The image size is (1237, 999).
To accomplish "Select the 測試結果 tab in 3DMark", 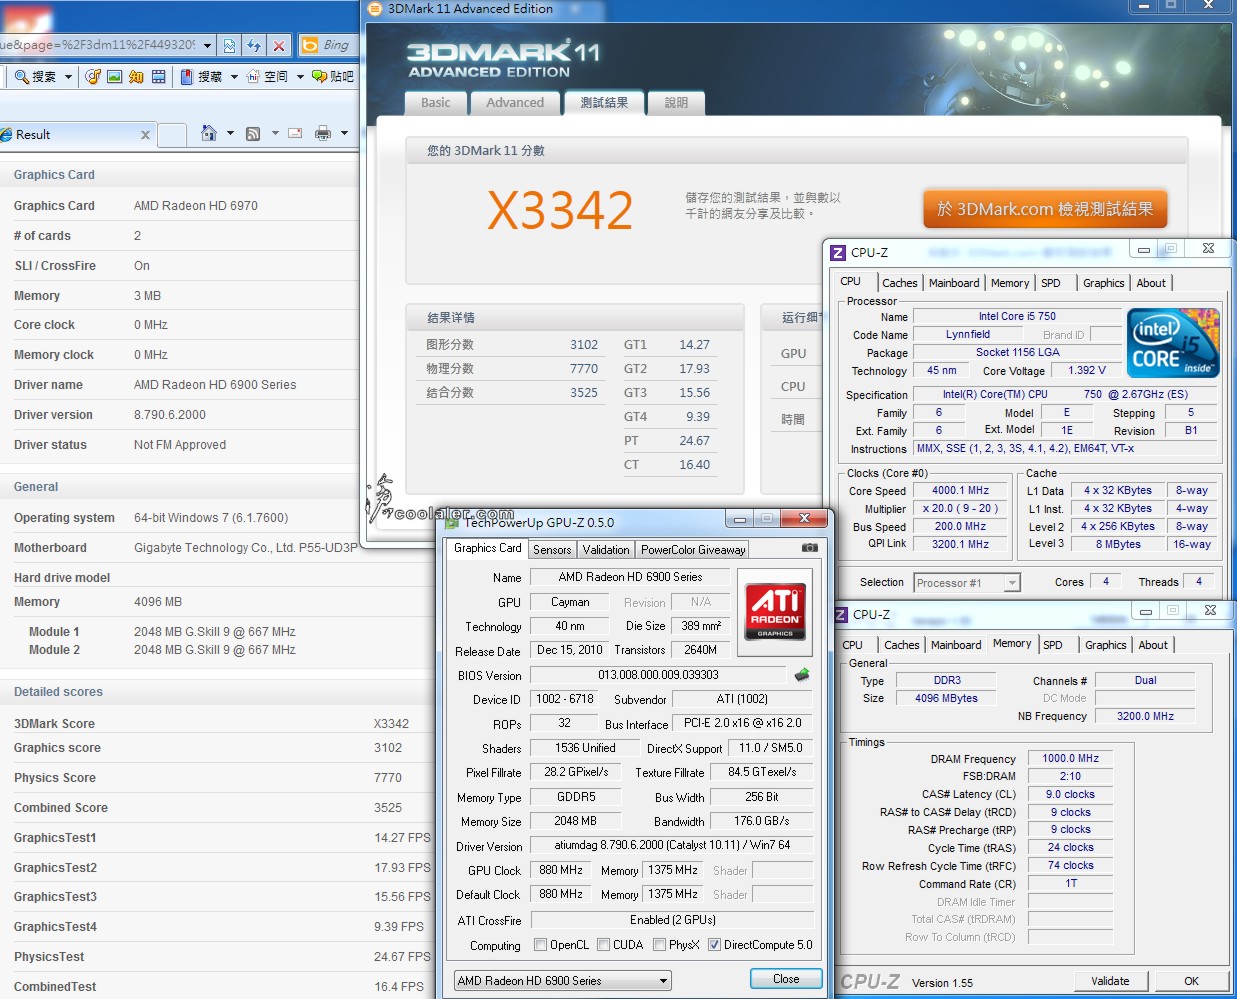I will (605, 102).
